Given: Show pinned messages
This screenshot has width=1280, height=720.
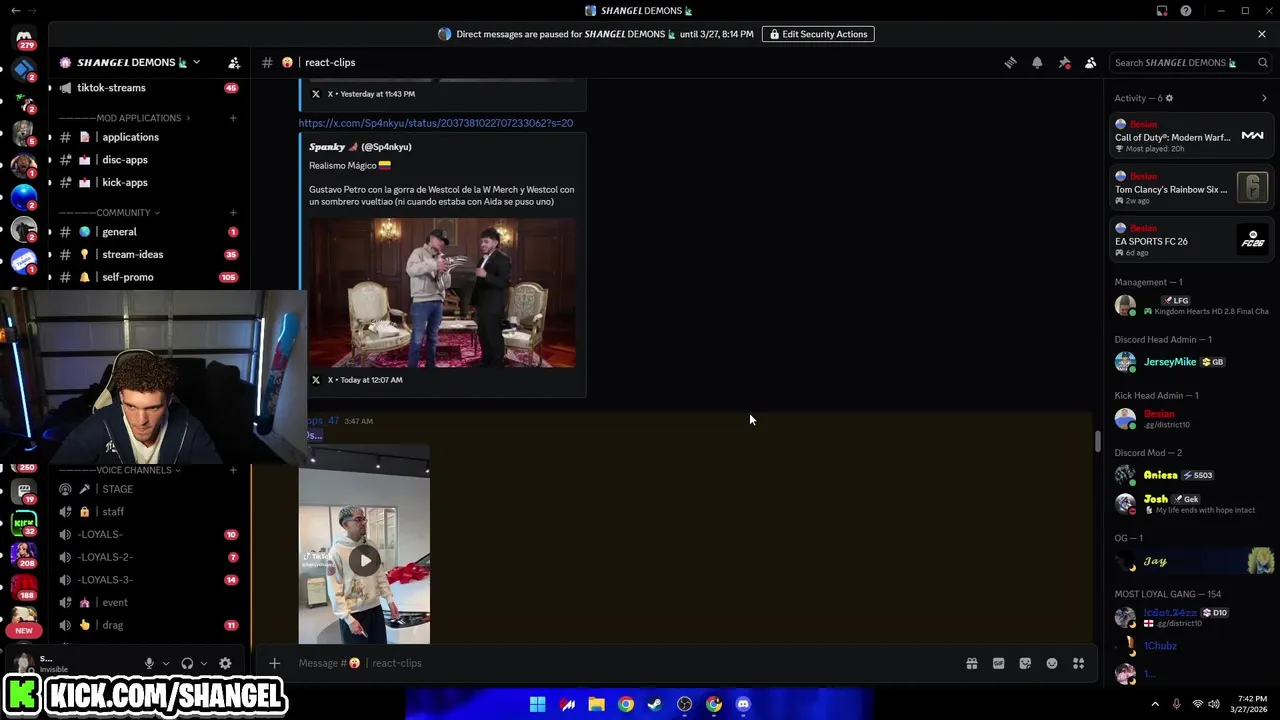Looking at the screenshot, I should [x=1064, y=62].
